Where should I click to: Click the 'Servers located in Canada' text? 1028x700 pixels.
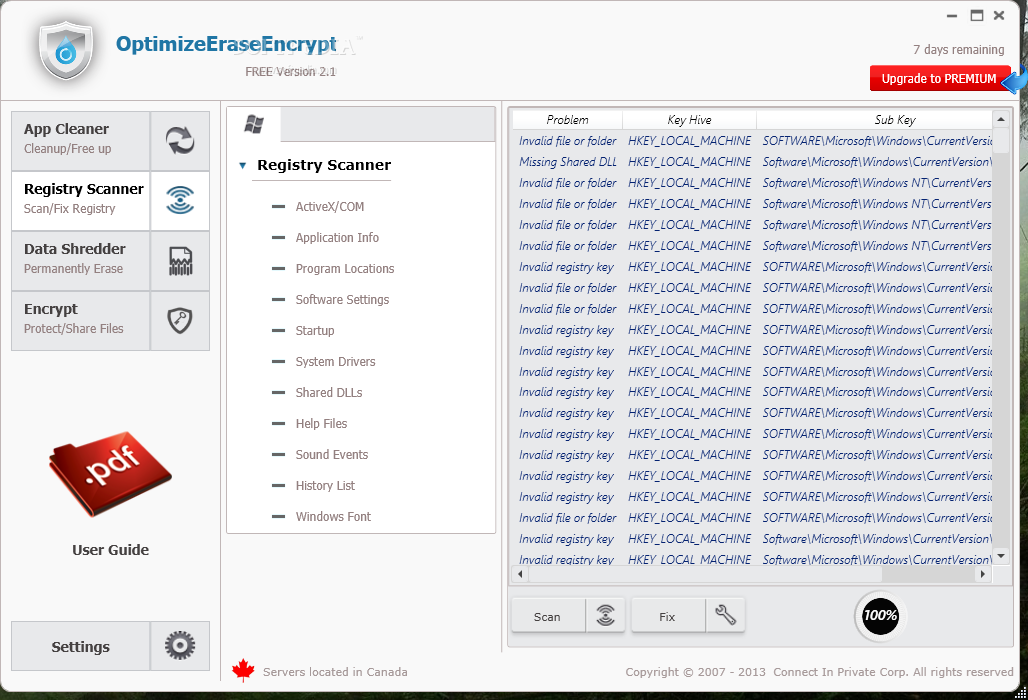335,672
